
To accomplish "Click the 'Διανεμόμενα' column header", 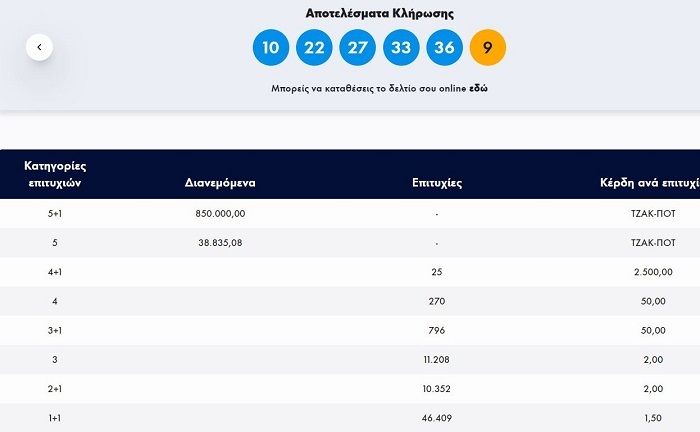I will click(x=221, y=183).
